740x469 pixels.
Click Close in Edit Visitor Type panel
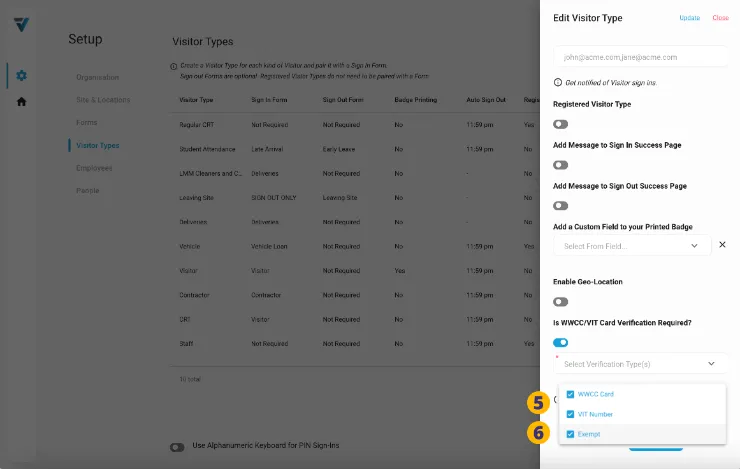pyautogui.click(x=720, y=18)
